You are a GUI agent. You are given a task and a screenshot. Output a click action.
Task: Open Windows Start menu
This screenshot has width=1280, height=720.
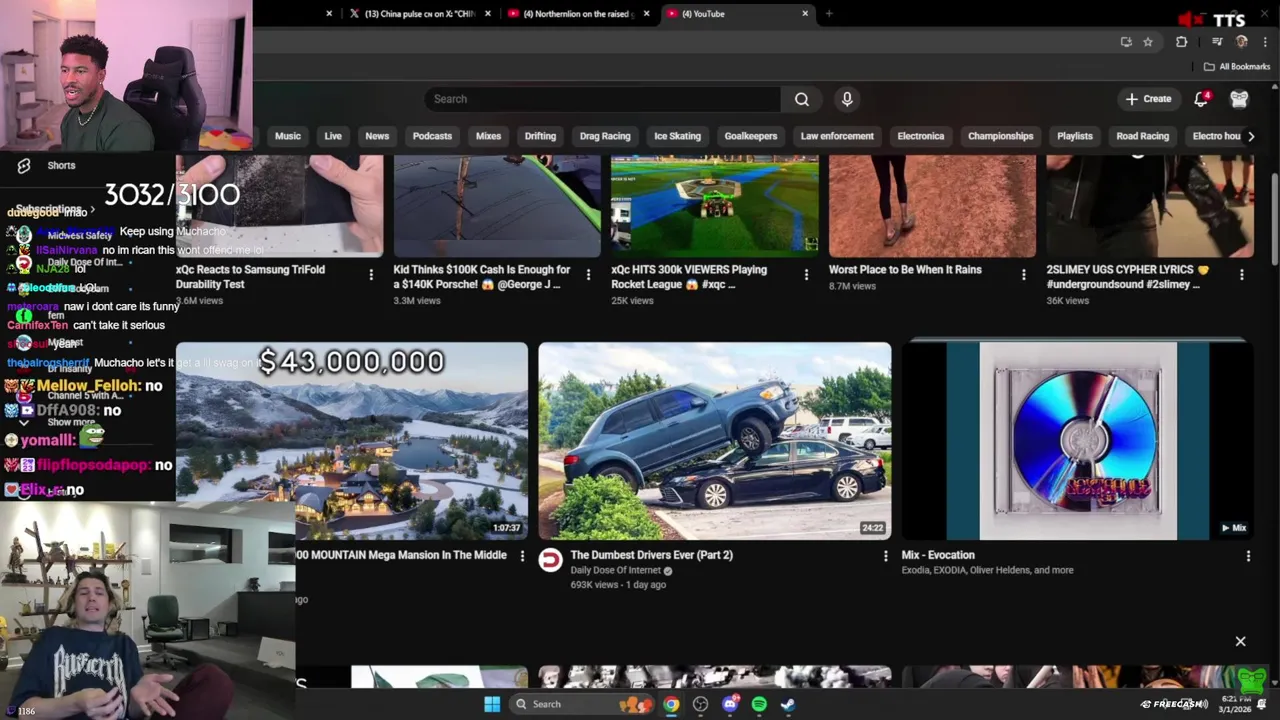tap(492, 704)
